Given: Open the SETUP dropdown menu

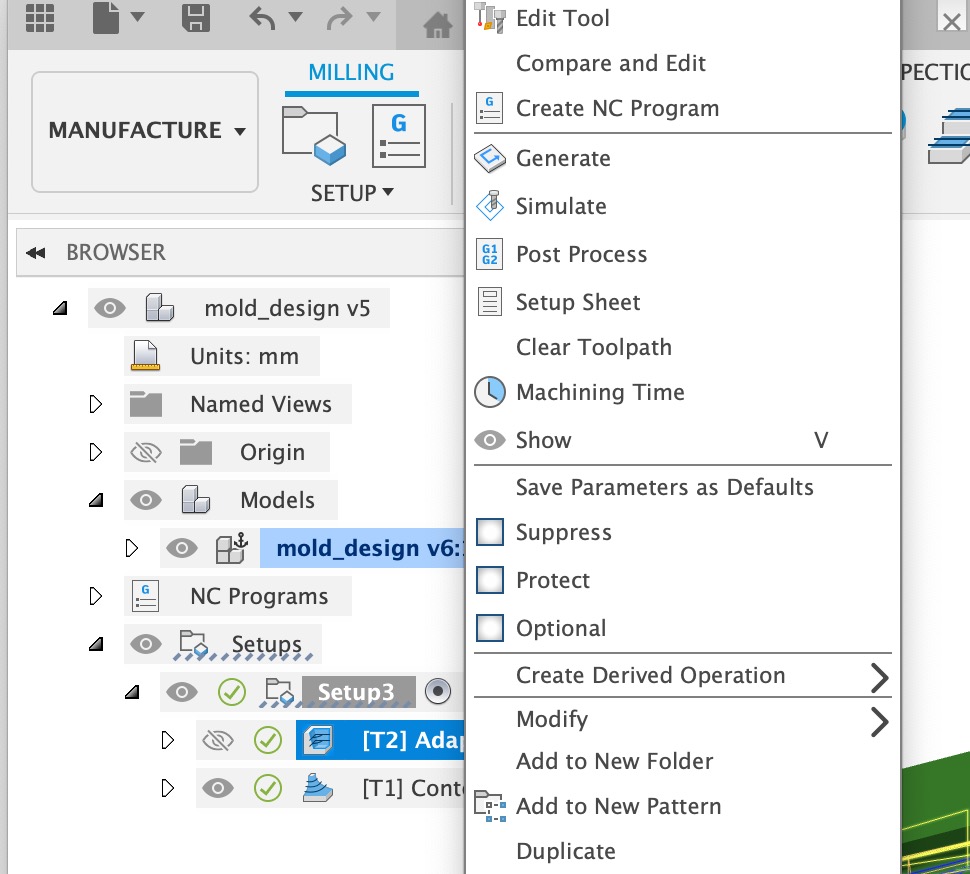Looking at the screenshot, I should click(x=352, y=193).
